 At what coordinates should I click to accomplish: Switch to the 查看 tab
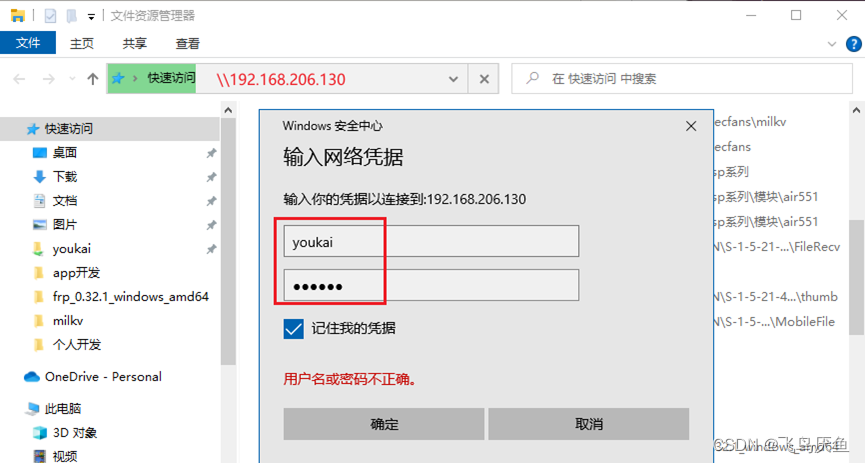(188, 44)
